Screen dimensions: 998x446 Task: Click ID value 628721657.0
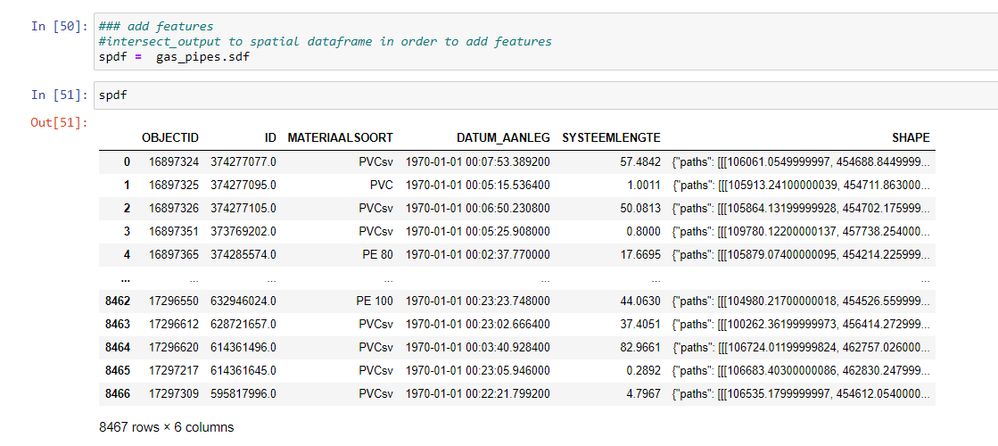pos(244,324)
